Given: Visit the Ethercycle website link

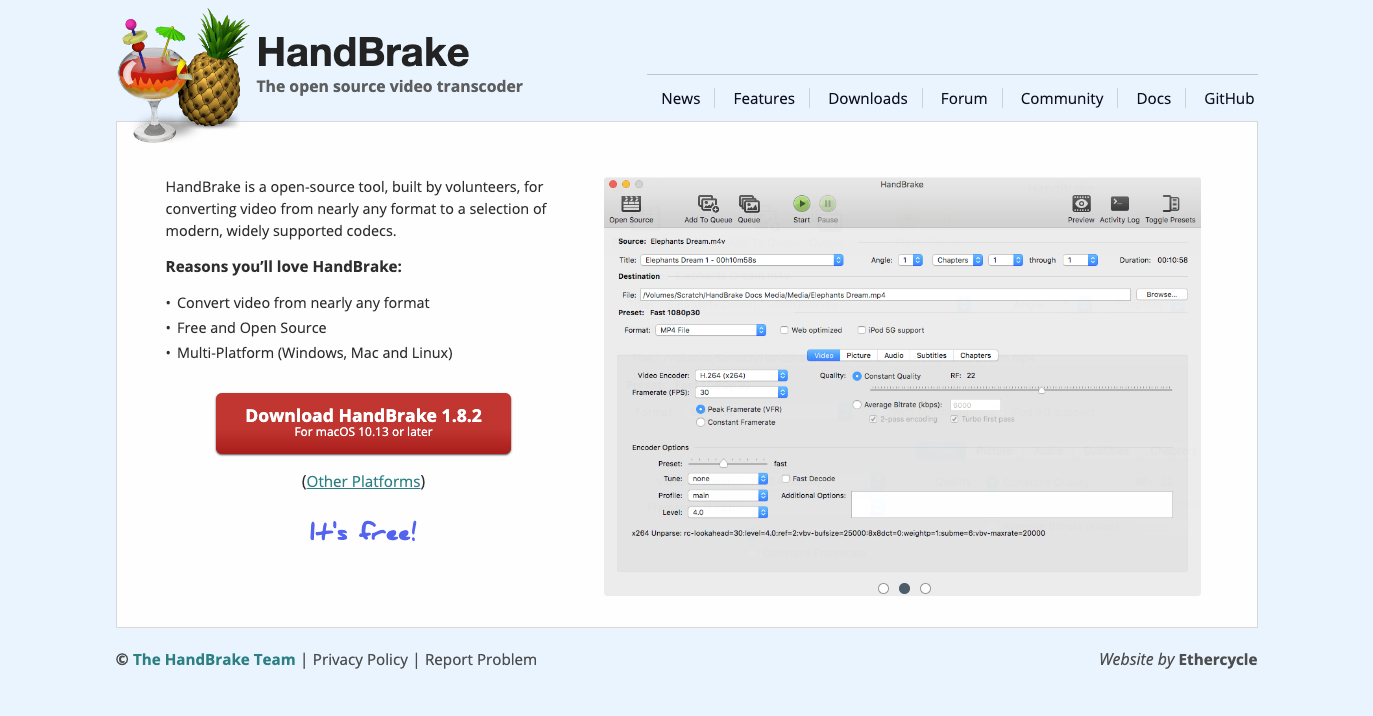Looking at the screenshot, I should [x=1218, y=660].
